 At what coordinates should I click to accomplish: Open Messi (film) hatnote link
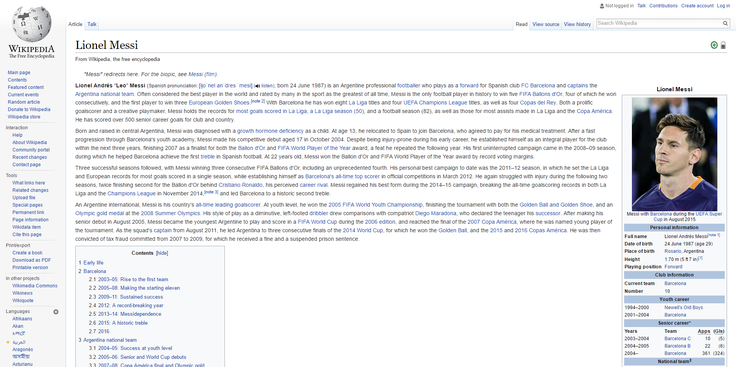click(203, 74)
